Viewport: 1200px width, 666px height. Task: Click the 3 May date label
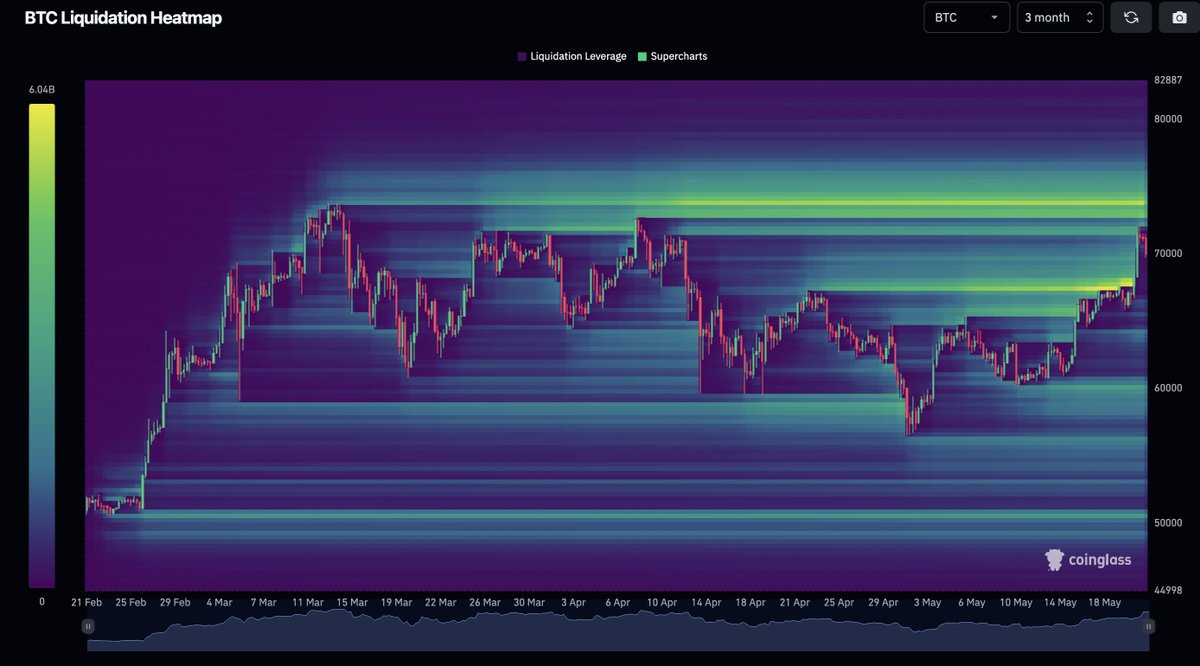926,603
